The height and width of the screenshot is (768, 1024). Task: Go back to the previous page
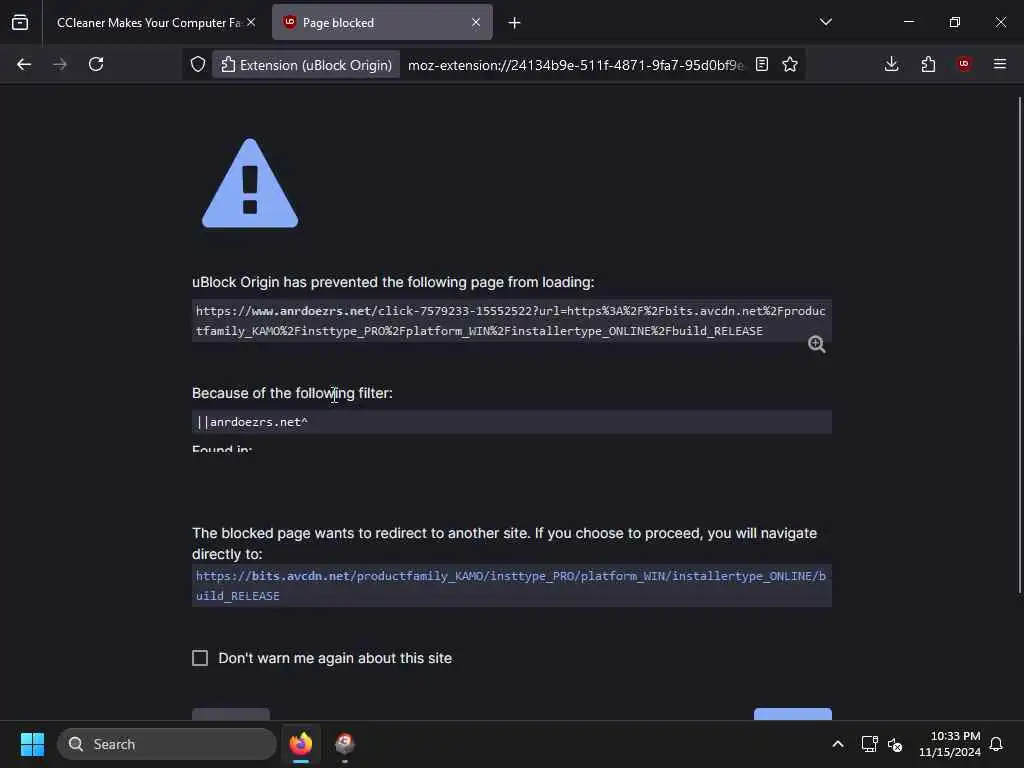point(24,64)
